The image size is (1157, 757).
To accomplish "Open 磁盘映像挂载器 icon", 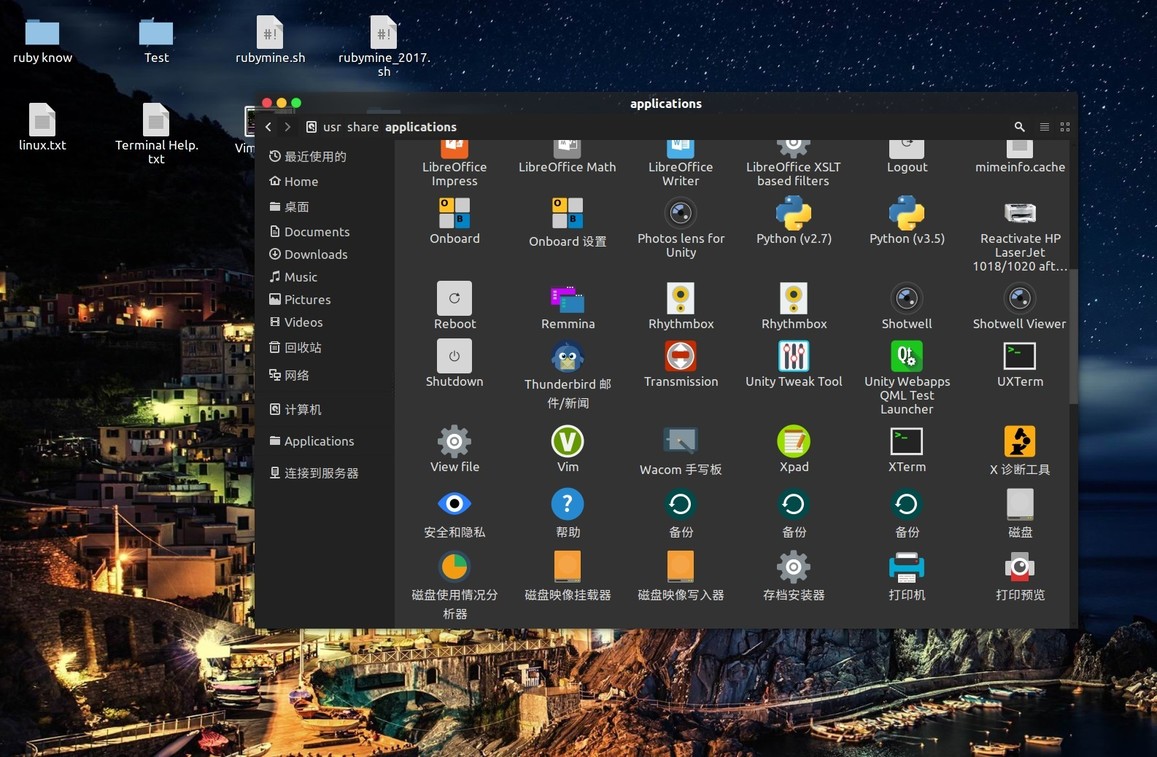I will click(x=567, y=567).
